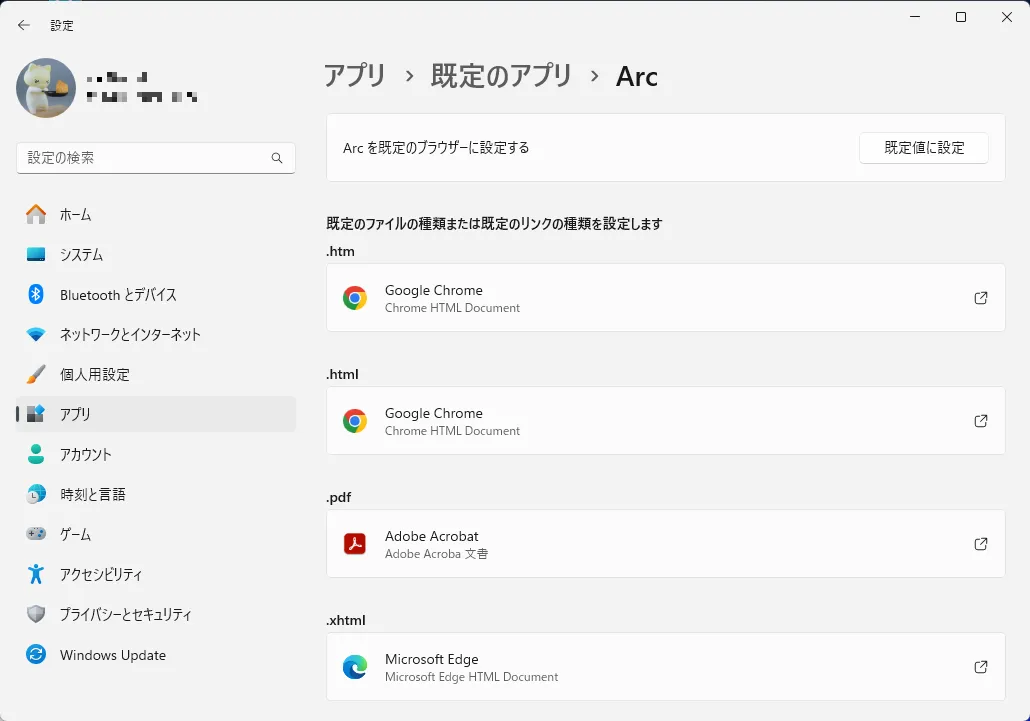Click text Arc を既定のブラウザーに設定する
Viewport: 1030px width, 721px height.
pos(436,148)
